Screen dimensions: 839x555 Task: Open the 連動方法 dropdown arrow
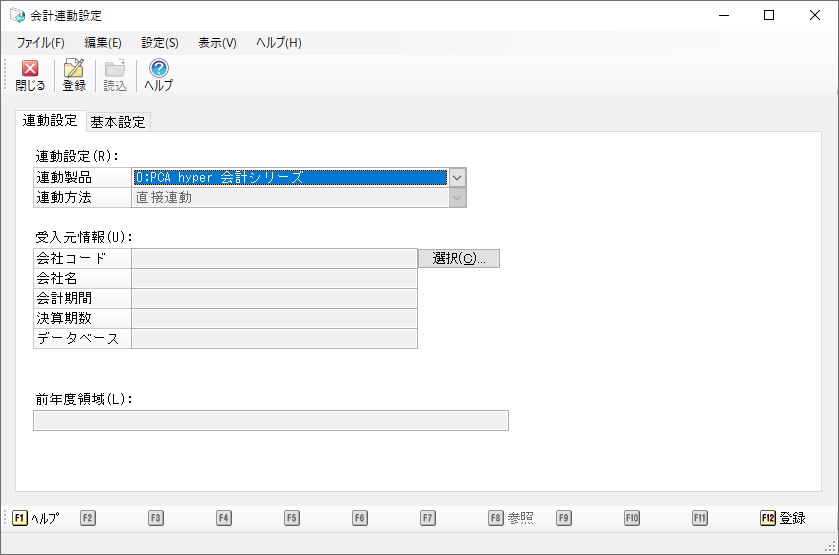pos(457,198)
